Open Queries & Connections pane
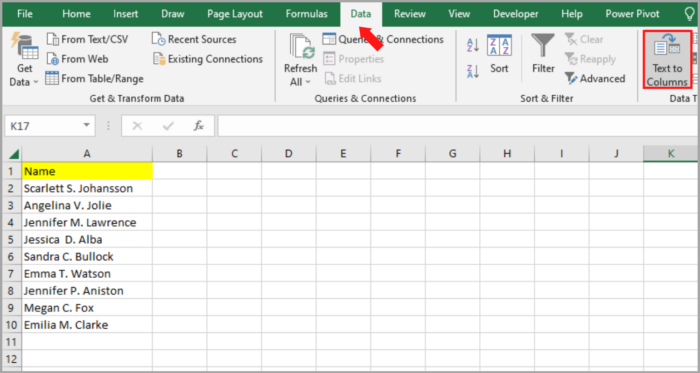Screen dimensions: 700x373 (x=383, y=39)
